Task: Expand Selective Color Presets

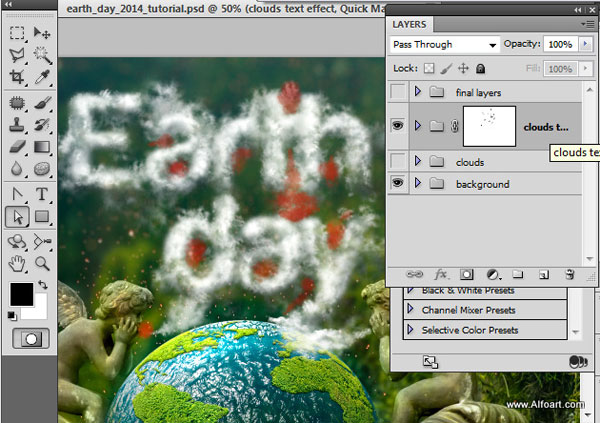Action: click(411, 329)
